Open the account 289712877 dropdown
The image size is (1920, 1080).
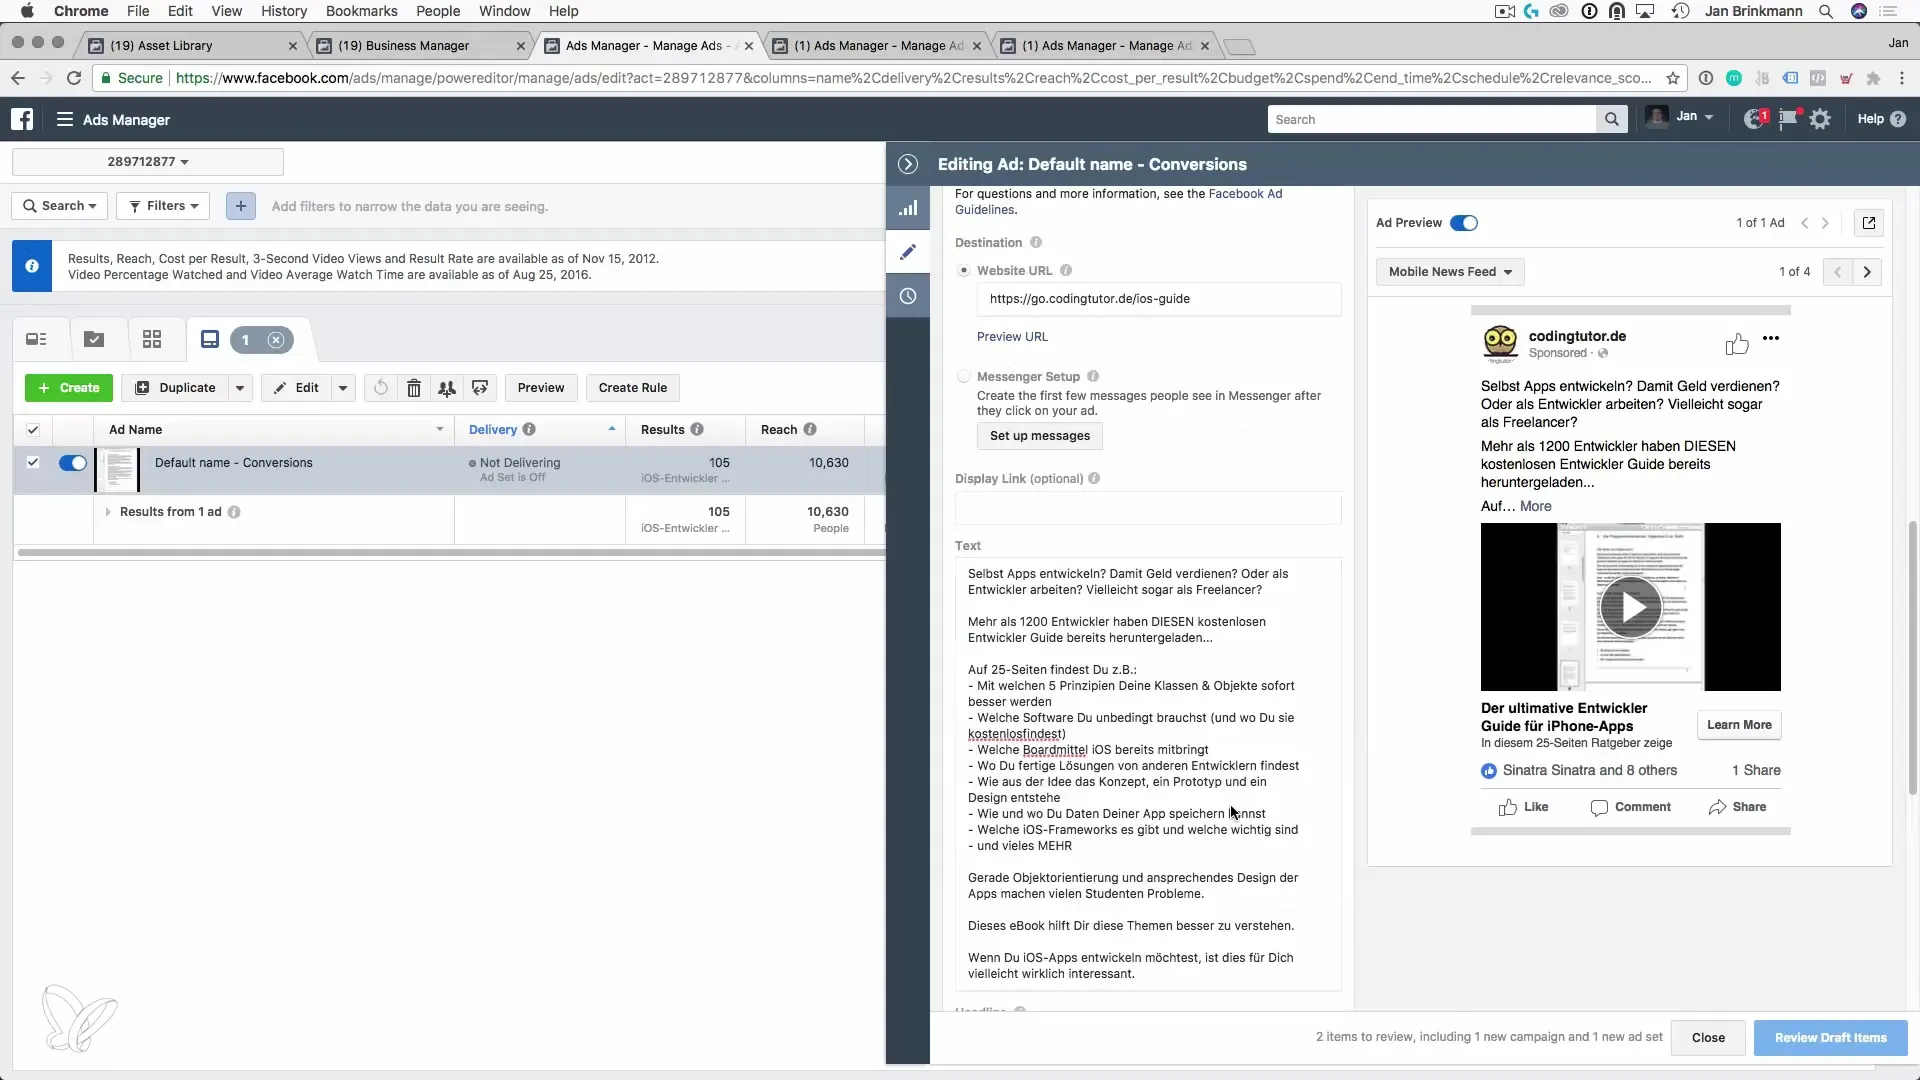point(148,162)
